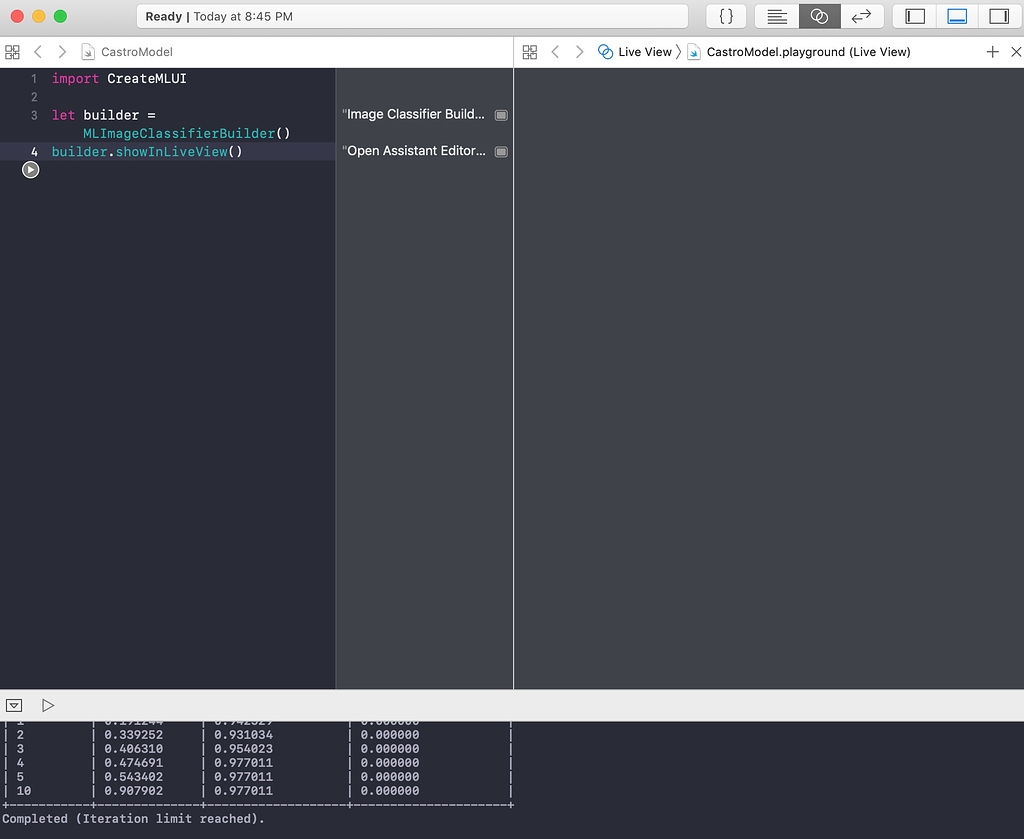Hide the Debug area bottom panel
This screenshot has width=1024, height=839.
[957, 16]
